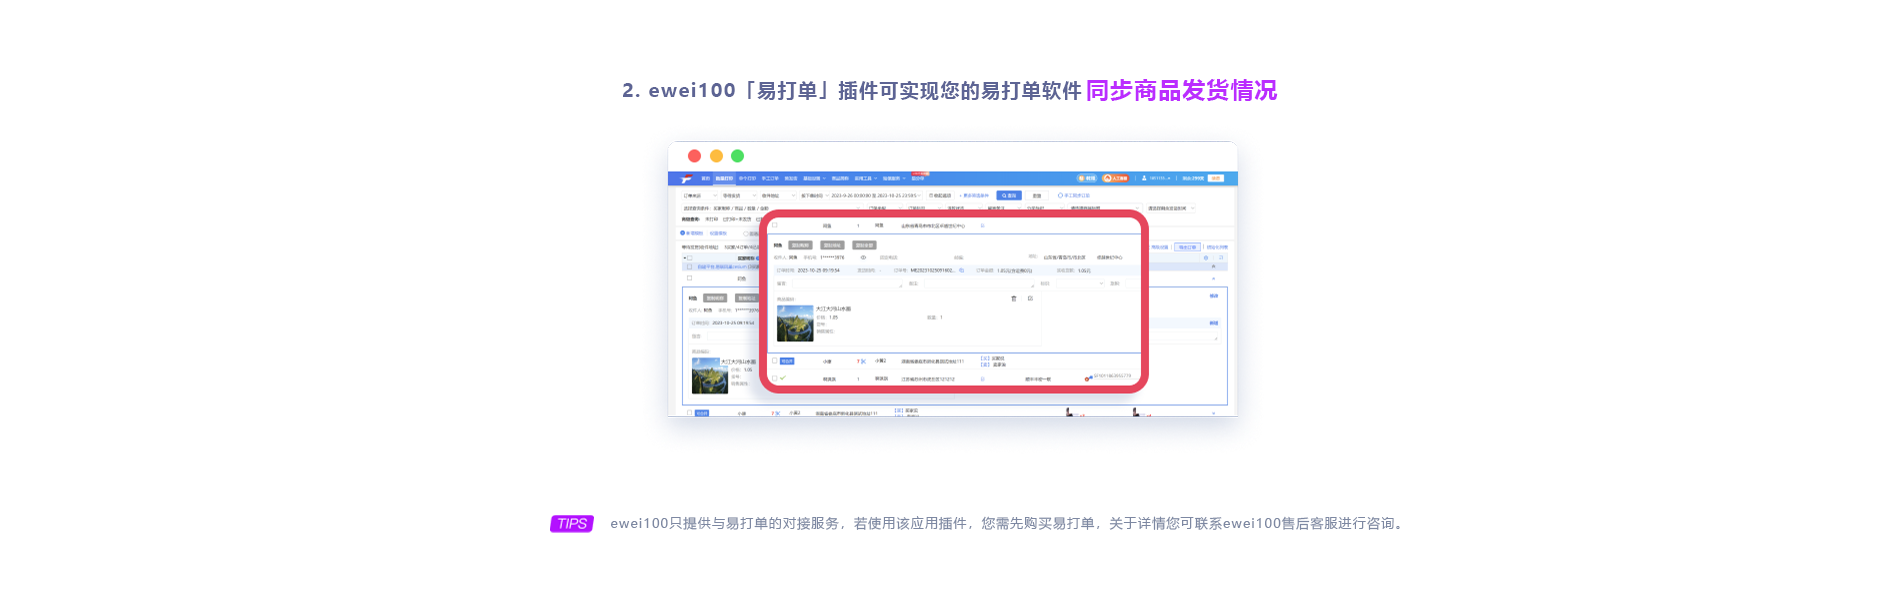Switch to the highlighted 批量打印 navigation tab
1903x600 pixels.
[723, 179]
